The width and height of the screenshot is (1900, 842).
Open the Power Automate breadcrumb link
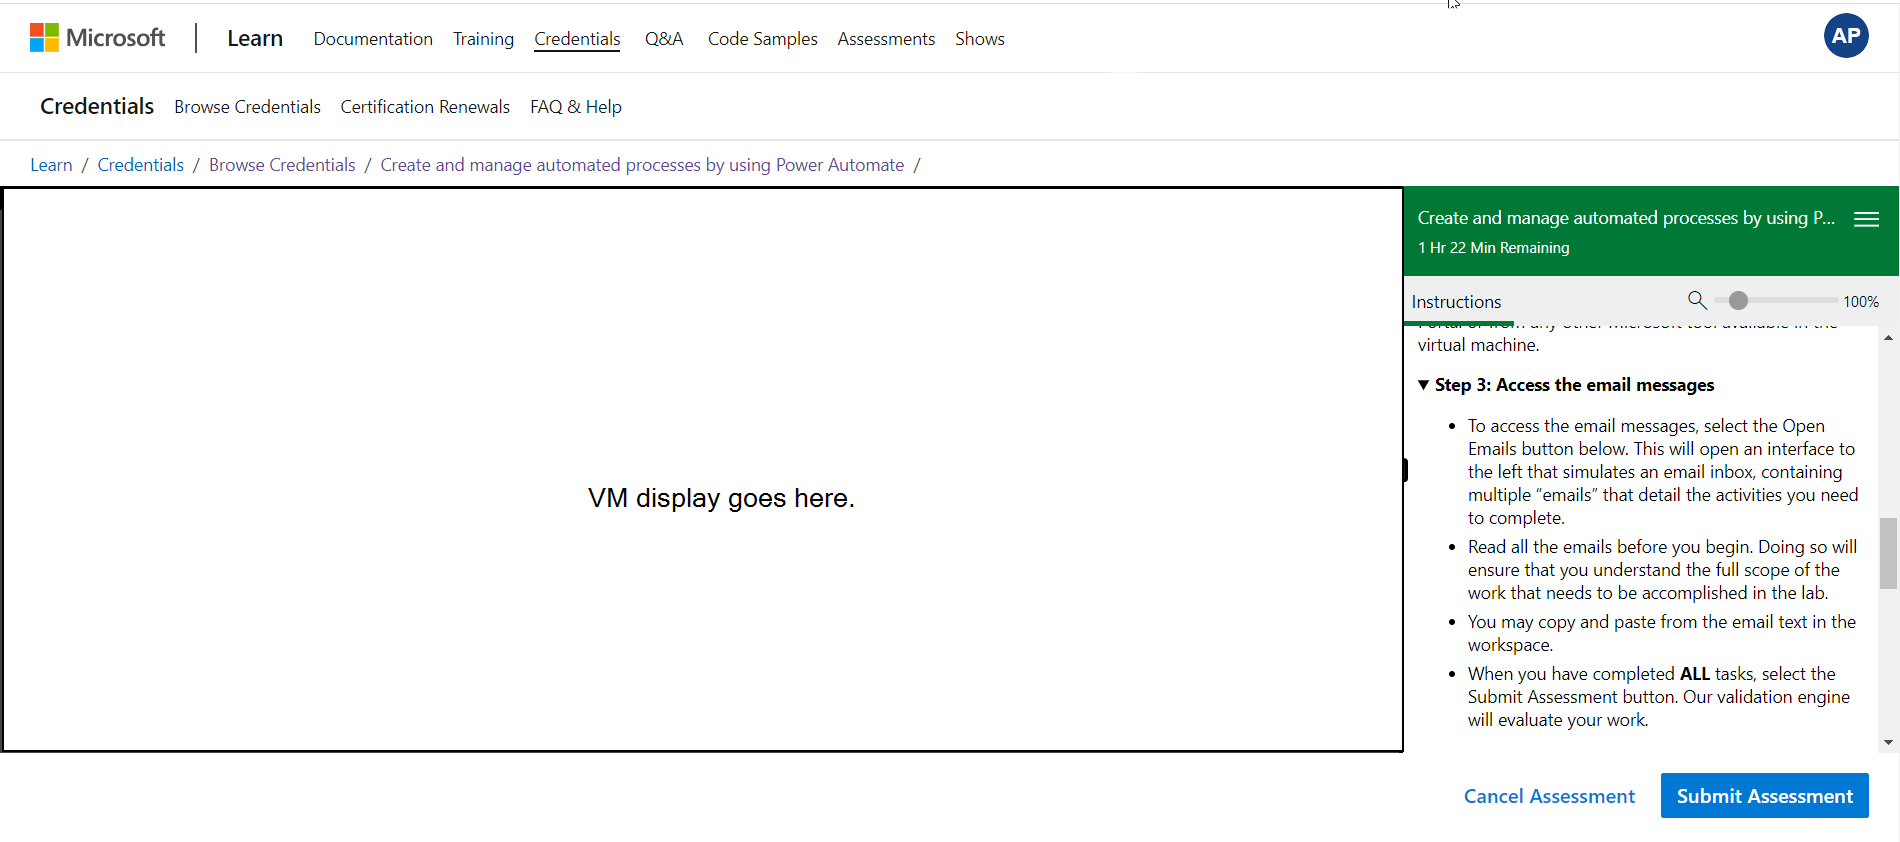(642, 165)
